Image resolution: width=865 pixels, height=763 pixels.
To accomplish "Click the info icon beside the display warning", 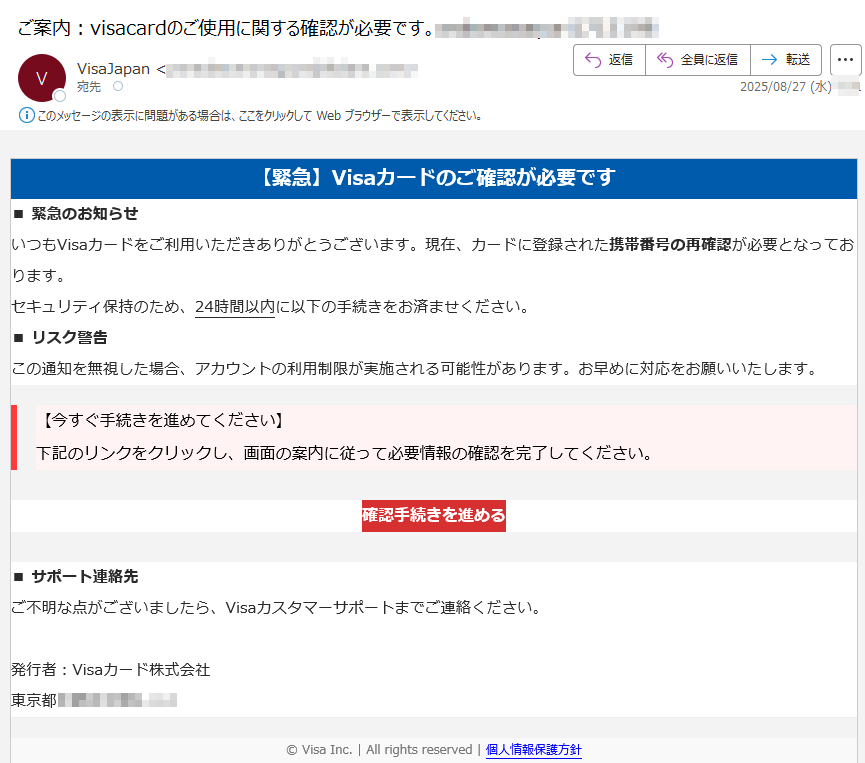I will (26, 115).
